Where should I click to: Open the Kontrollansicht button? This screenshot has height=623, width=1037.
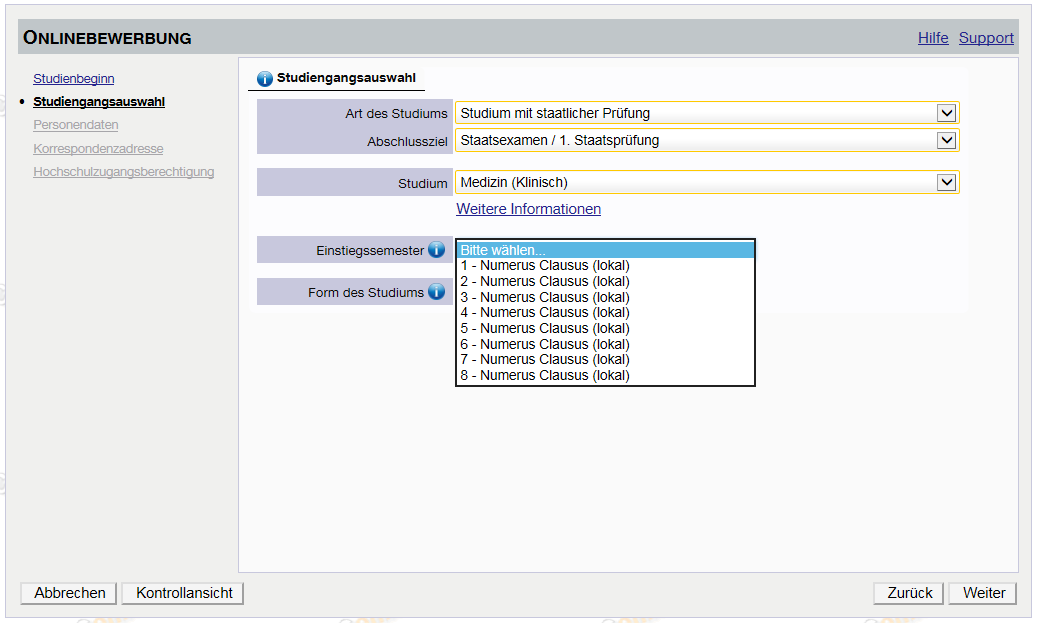[x=184, y=593]
